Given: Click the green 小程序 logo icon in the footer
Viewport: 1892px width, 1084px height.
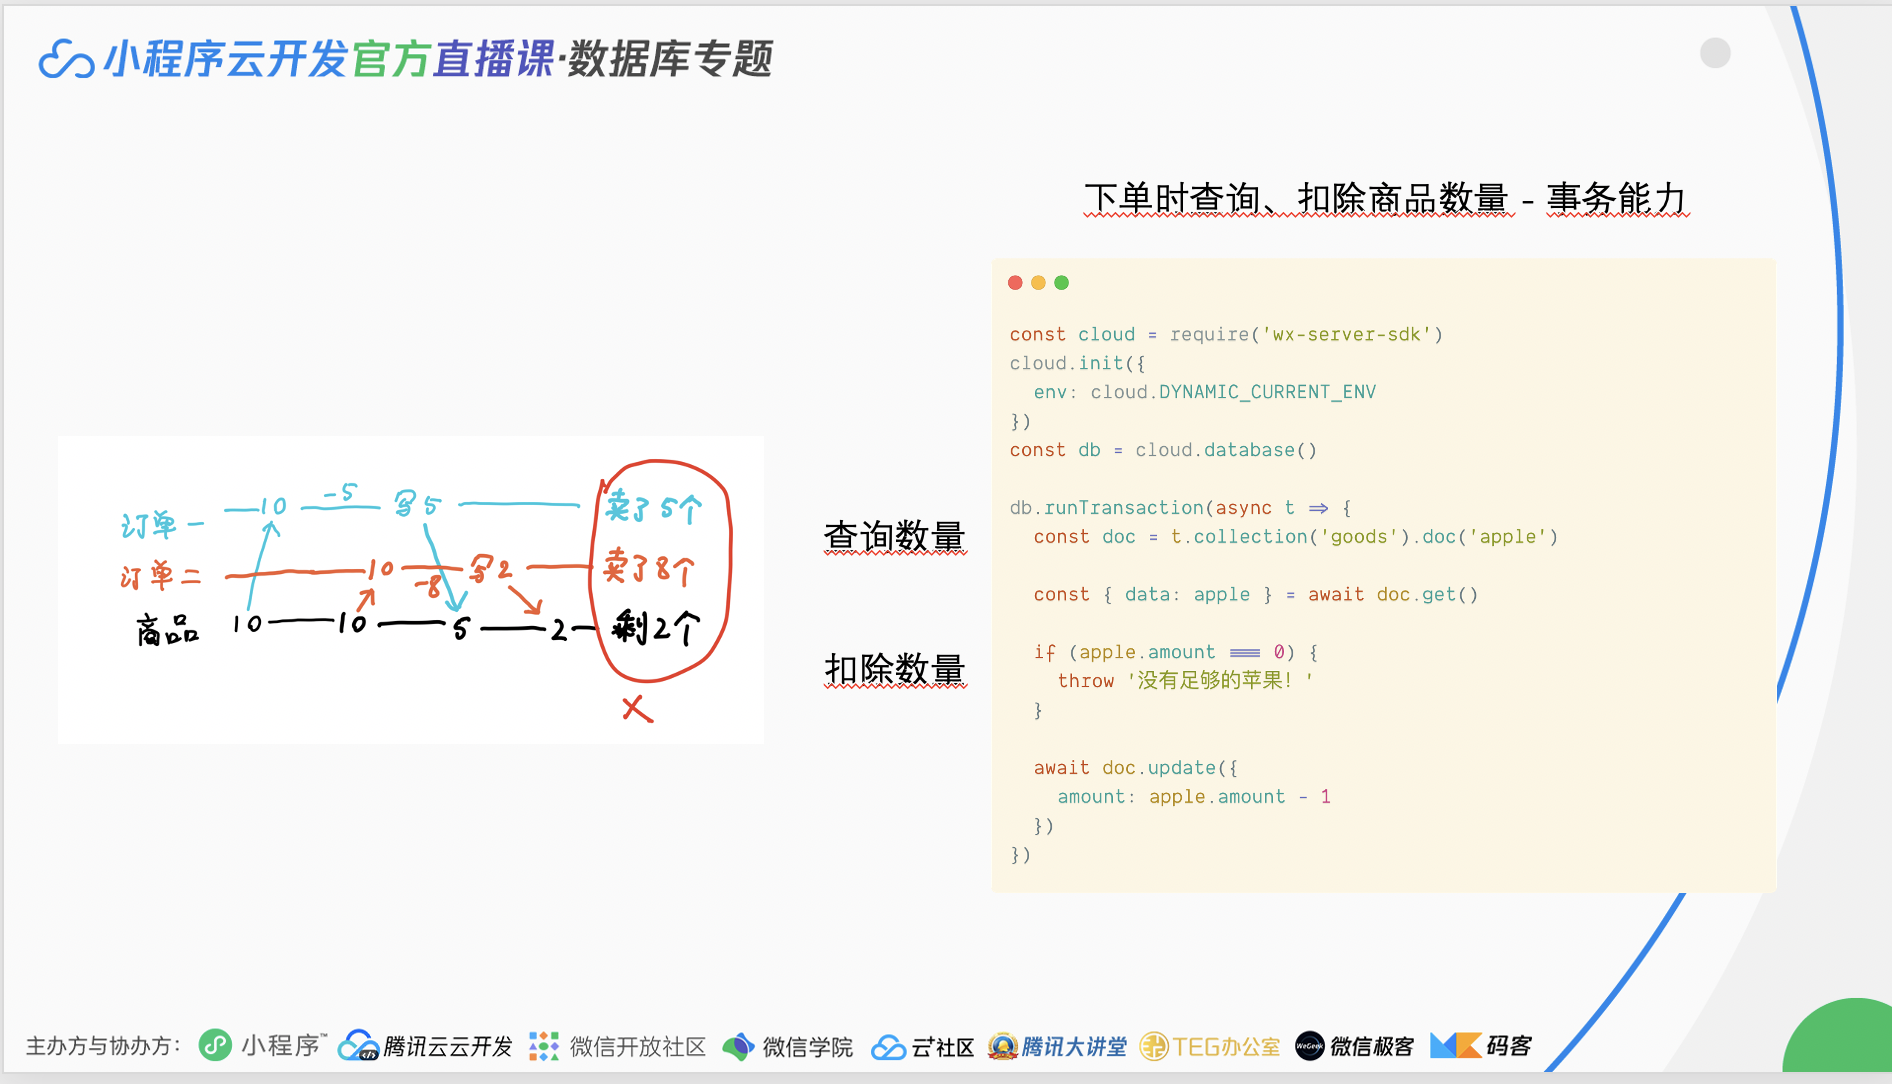Looking at the screenshot, I should [215, 1045].
